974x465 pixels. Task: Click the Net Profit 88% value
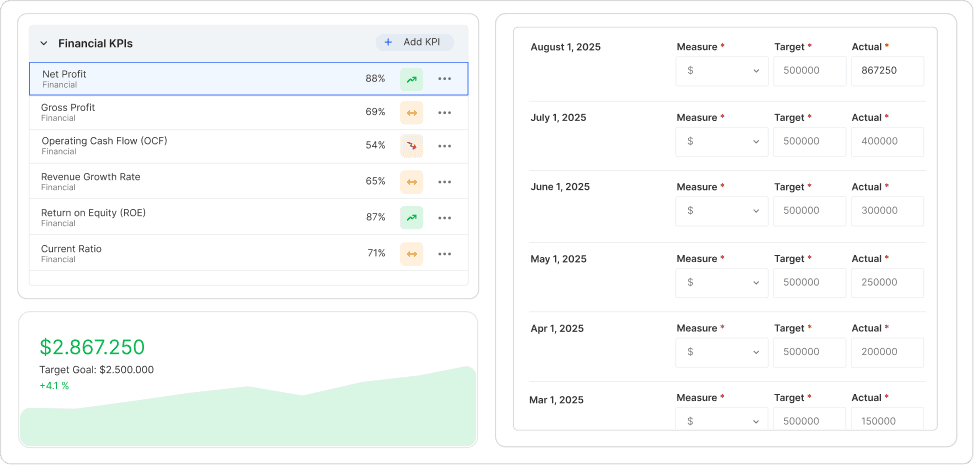point(375,79)
